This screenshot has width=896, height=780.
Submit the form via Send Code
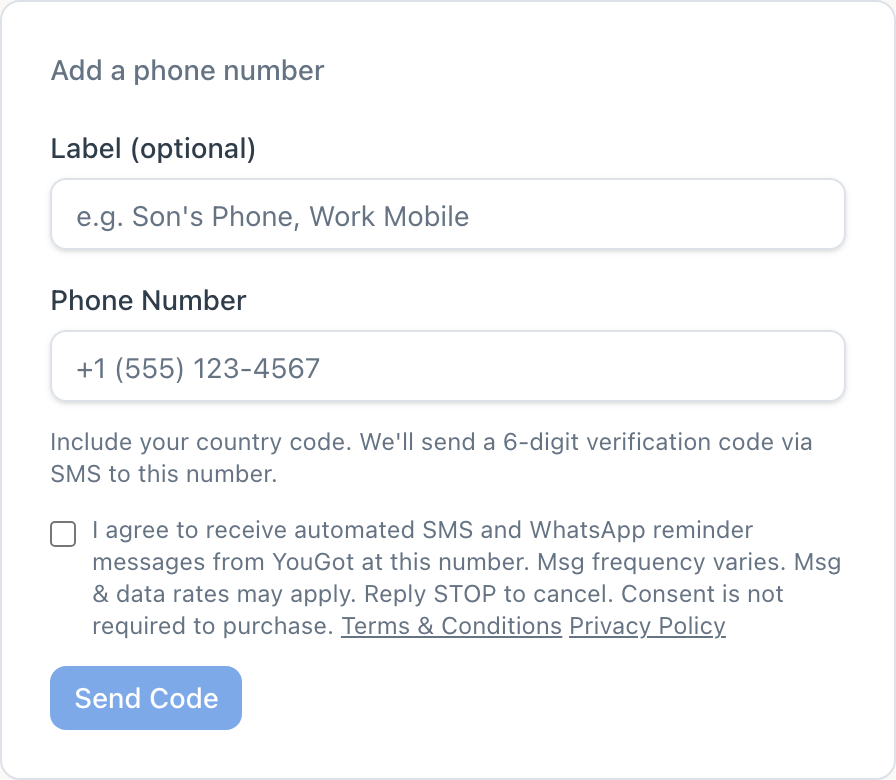(145, 697)
